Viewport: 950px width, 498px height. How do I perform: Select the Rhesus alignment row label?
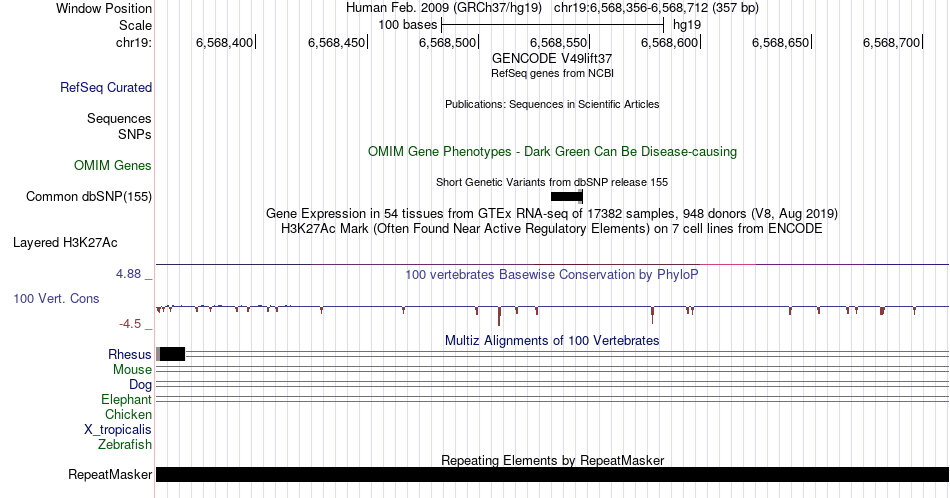click(130, 354)
